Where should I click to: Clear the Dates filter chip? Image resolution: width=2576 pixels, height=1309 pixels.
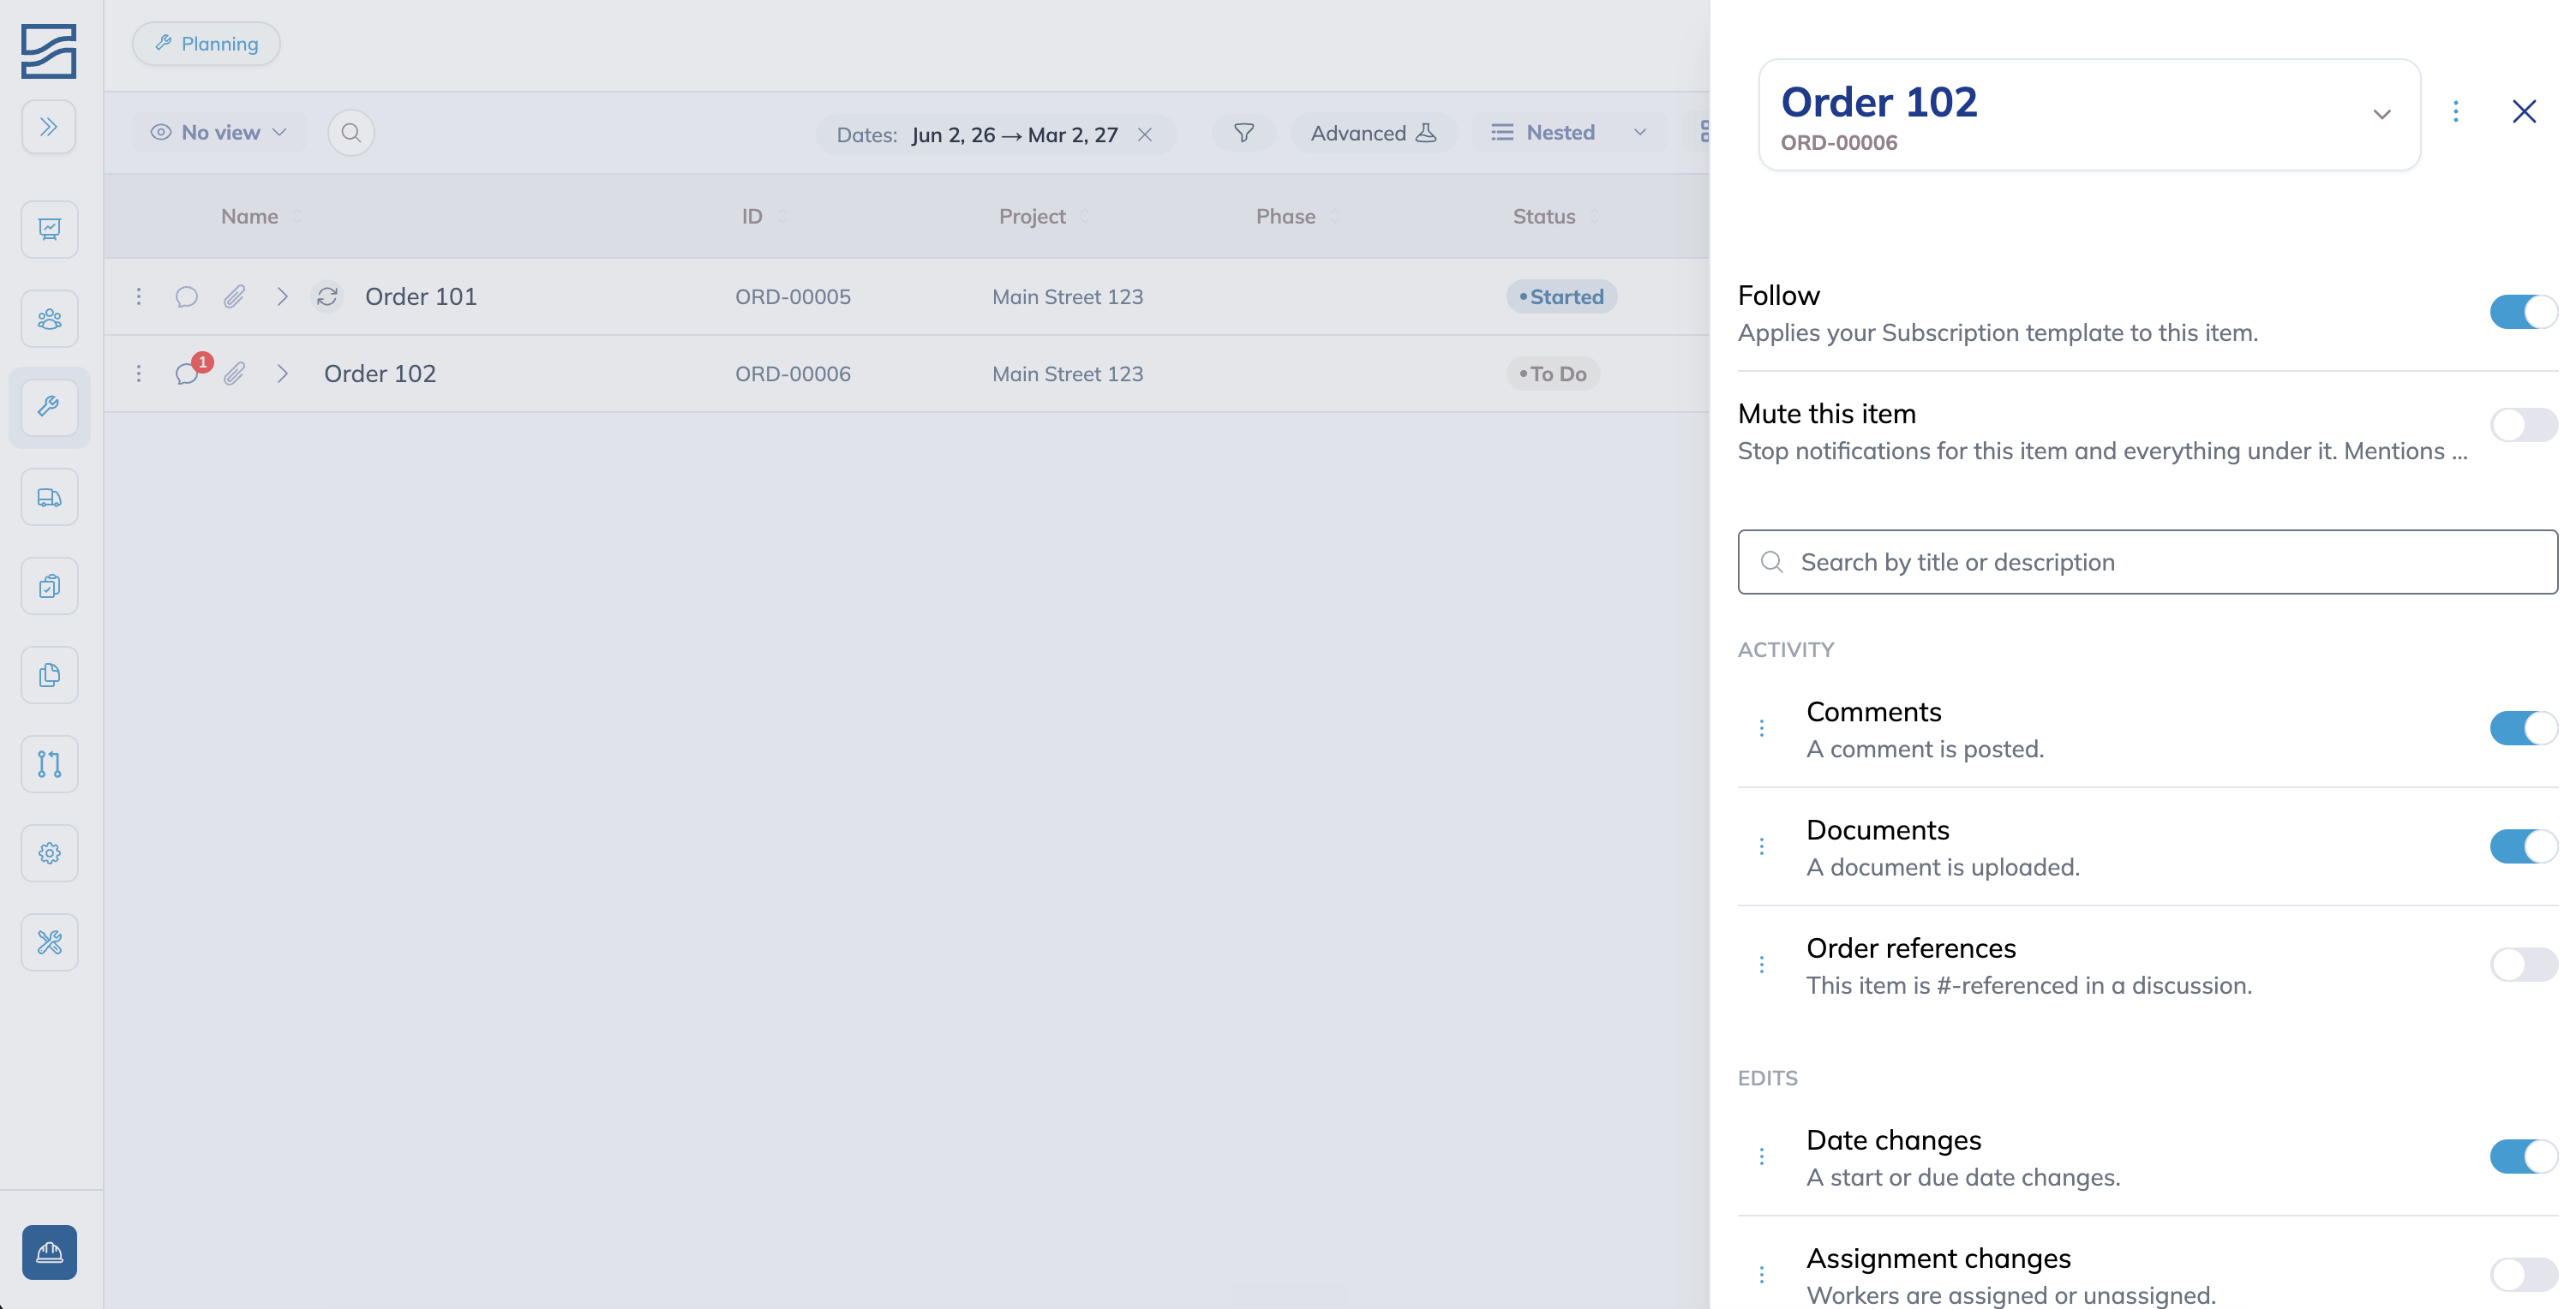click(x=1144, y=135)
